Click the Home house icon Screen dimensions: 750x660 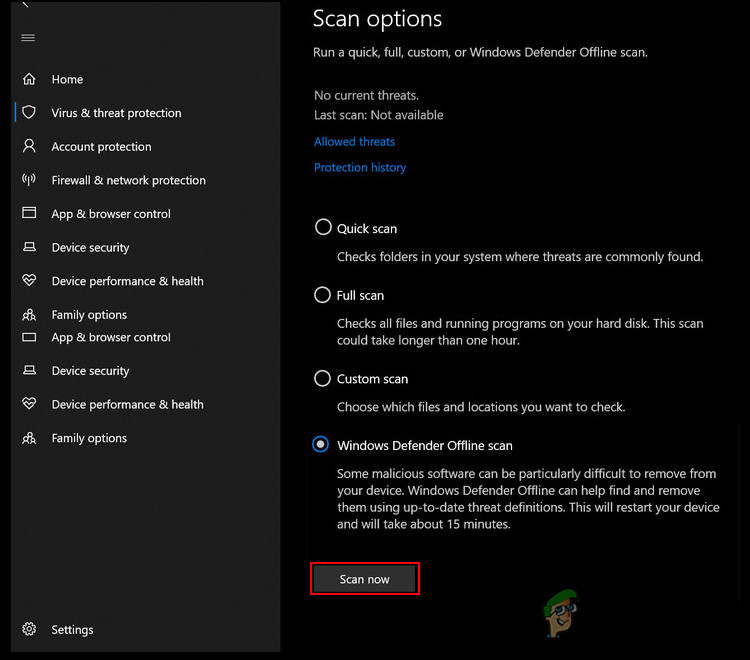(29, 79)
